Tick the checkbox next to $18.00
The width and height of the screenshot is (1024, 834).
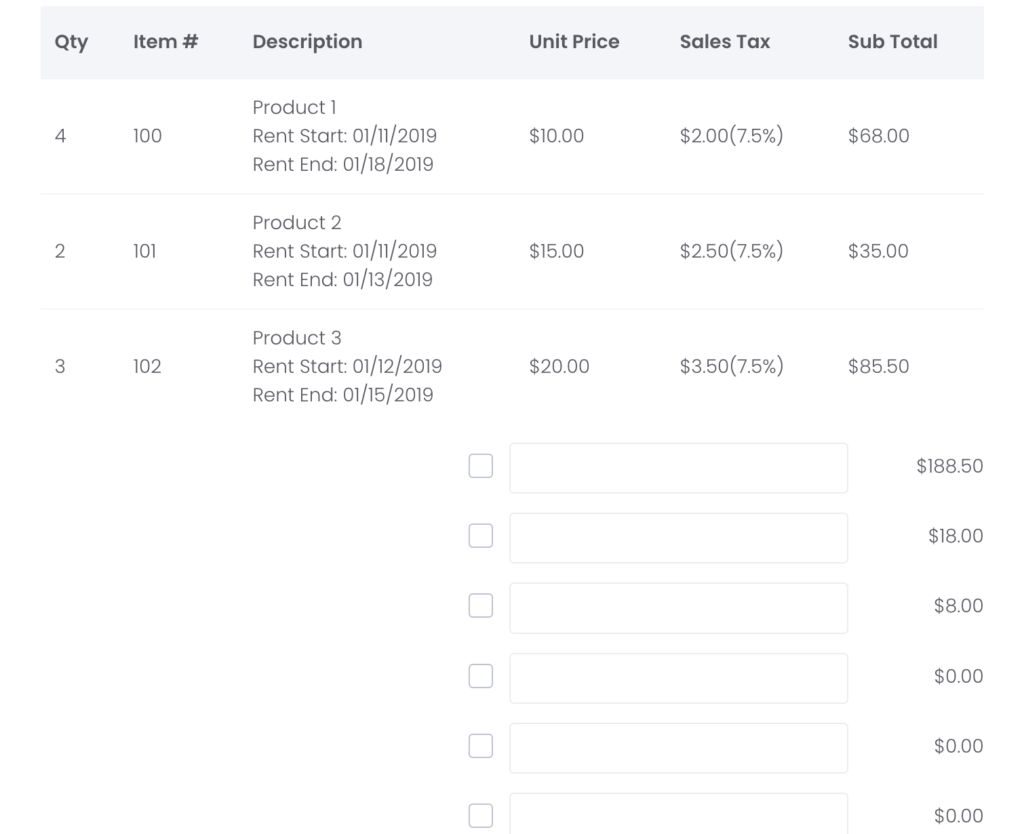(481, 536)
